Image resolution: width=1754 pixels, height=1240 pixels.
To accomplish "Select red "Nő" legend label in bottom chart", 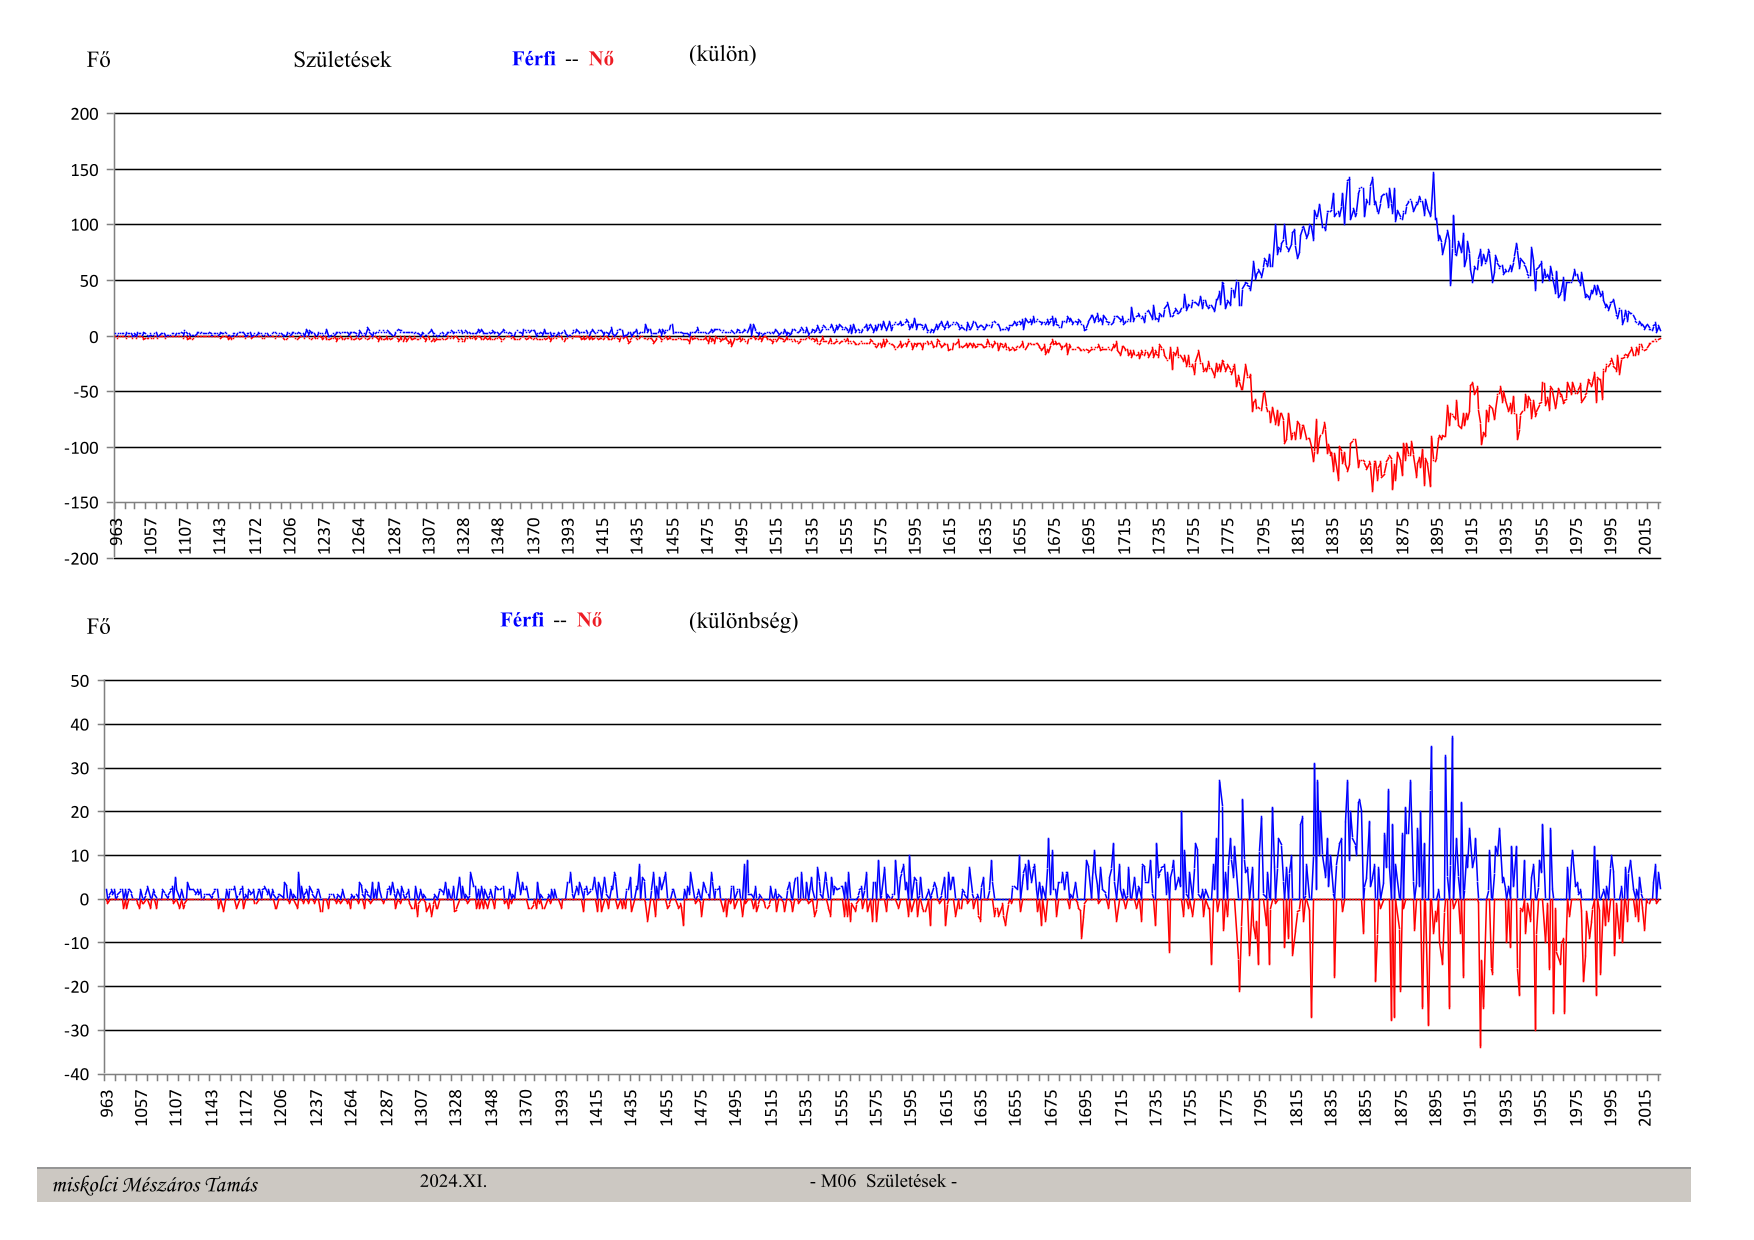I will click(x=589, y=620).
